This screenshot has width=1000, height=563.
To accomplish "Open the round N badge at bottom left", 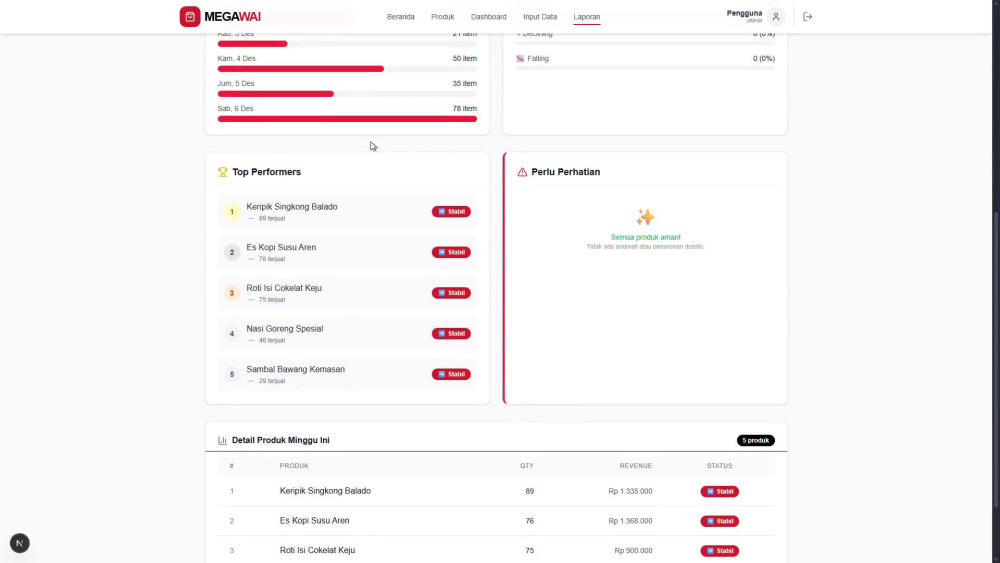I will pos(20,543).
